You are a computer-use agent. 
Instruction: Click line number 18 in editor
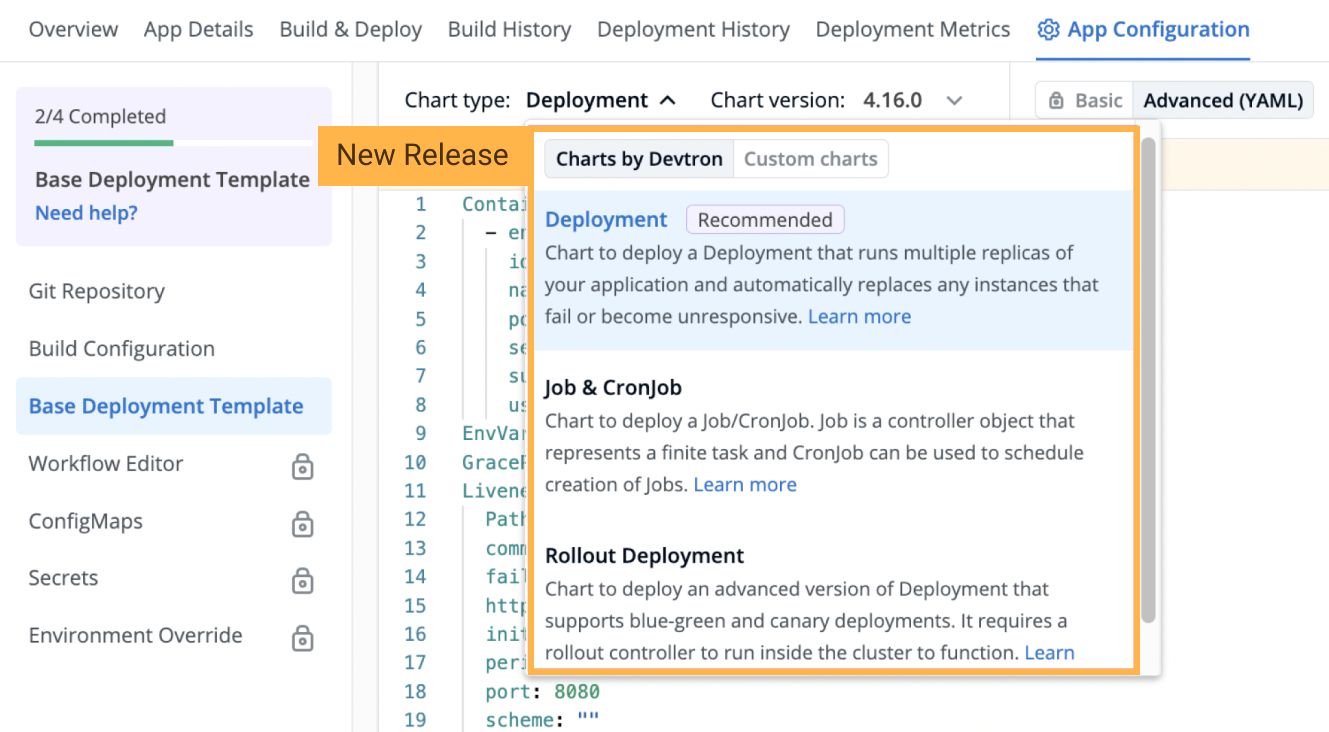point(415,691)
